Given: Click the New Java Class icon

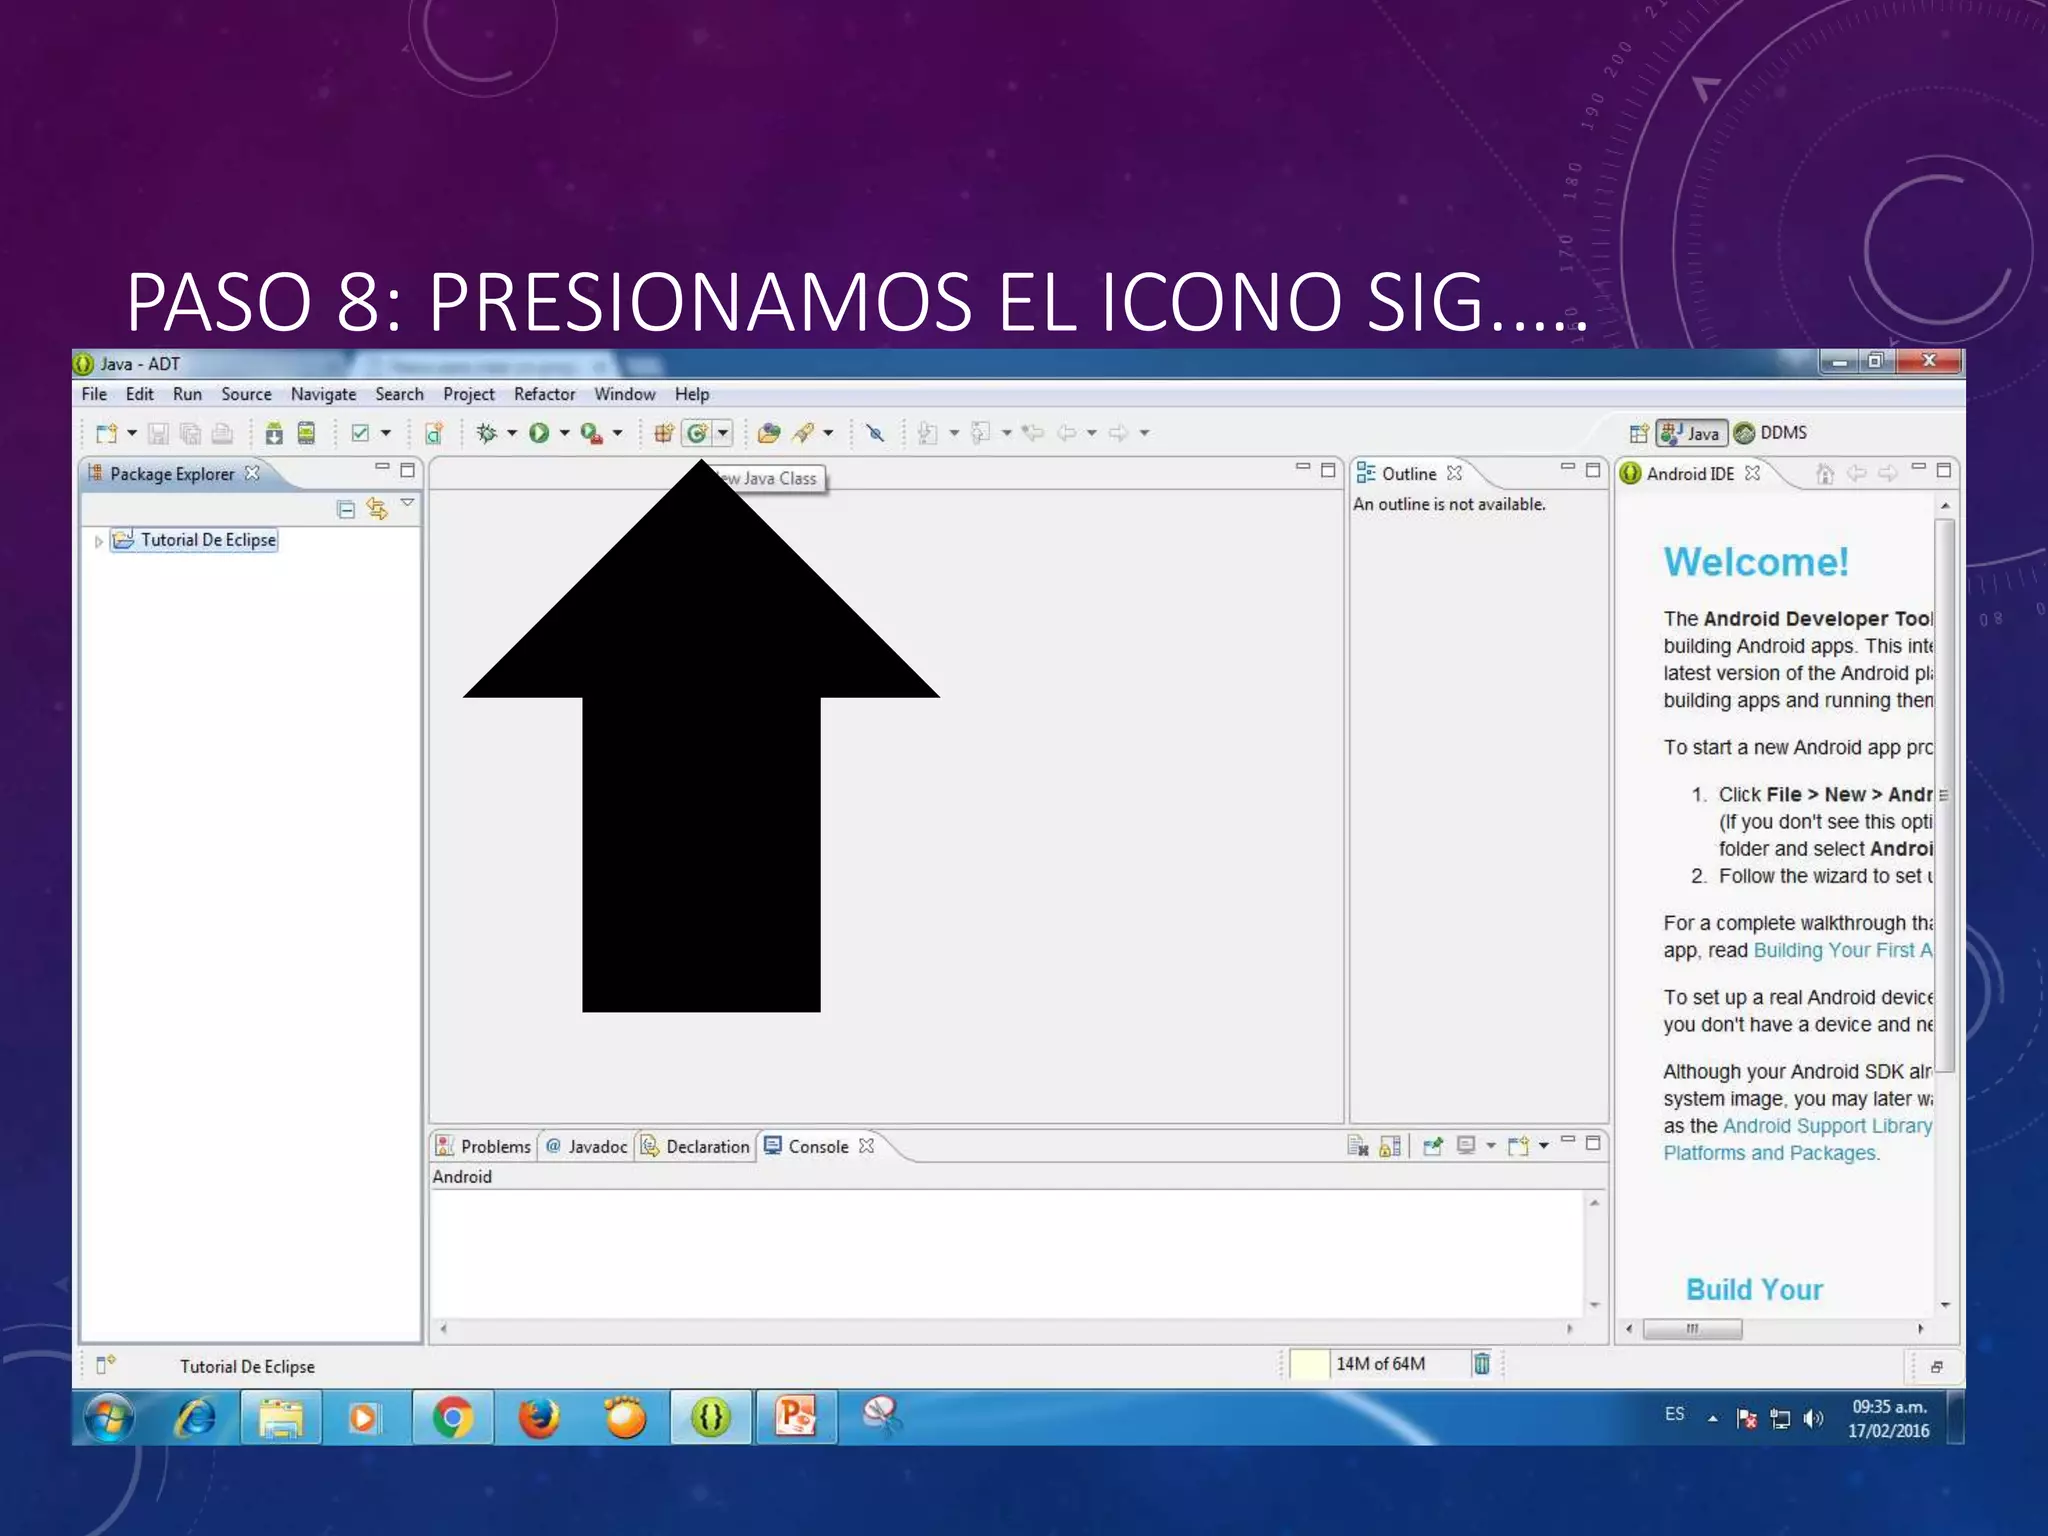Looking at the screenshot, I should click(697, 433).
